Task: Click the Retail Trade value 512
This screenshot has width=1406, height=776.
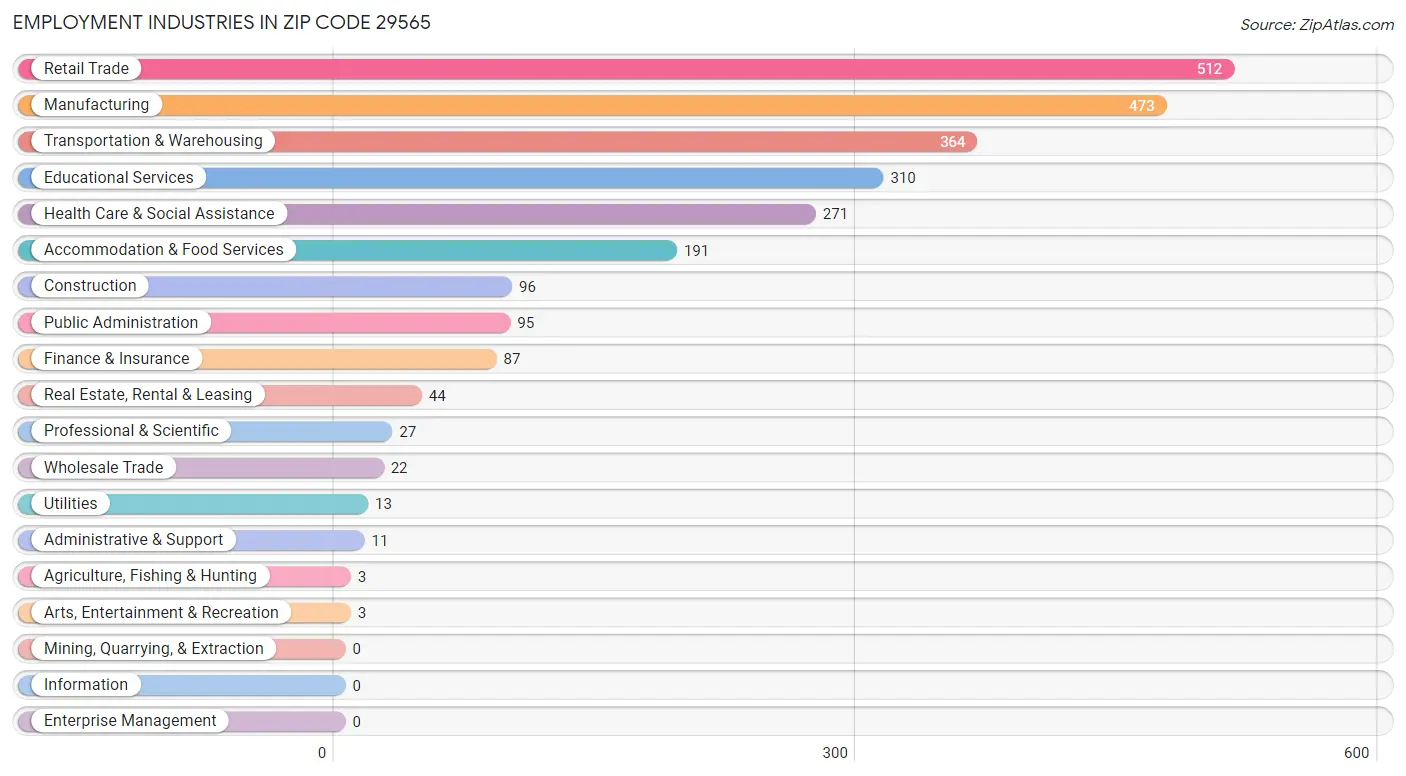Action: (1210, 70)
